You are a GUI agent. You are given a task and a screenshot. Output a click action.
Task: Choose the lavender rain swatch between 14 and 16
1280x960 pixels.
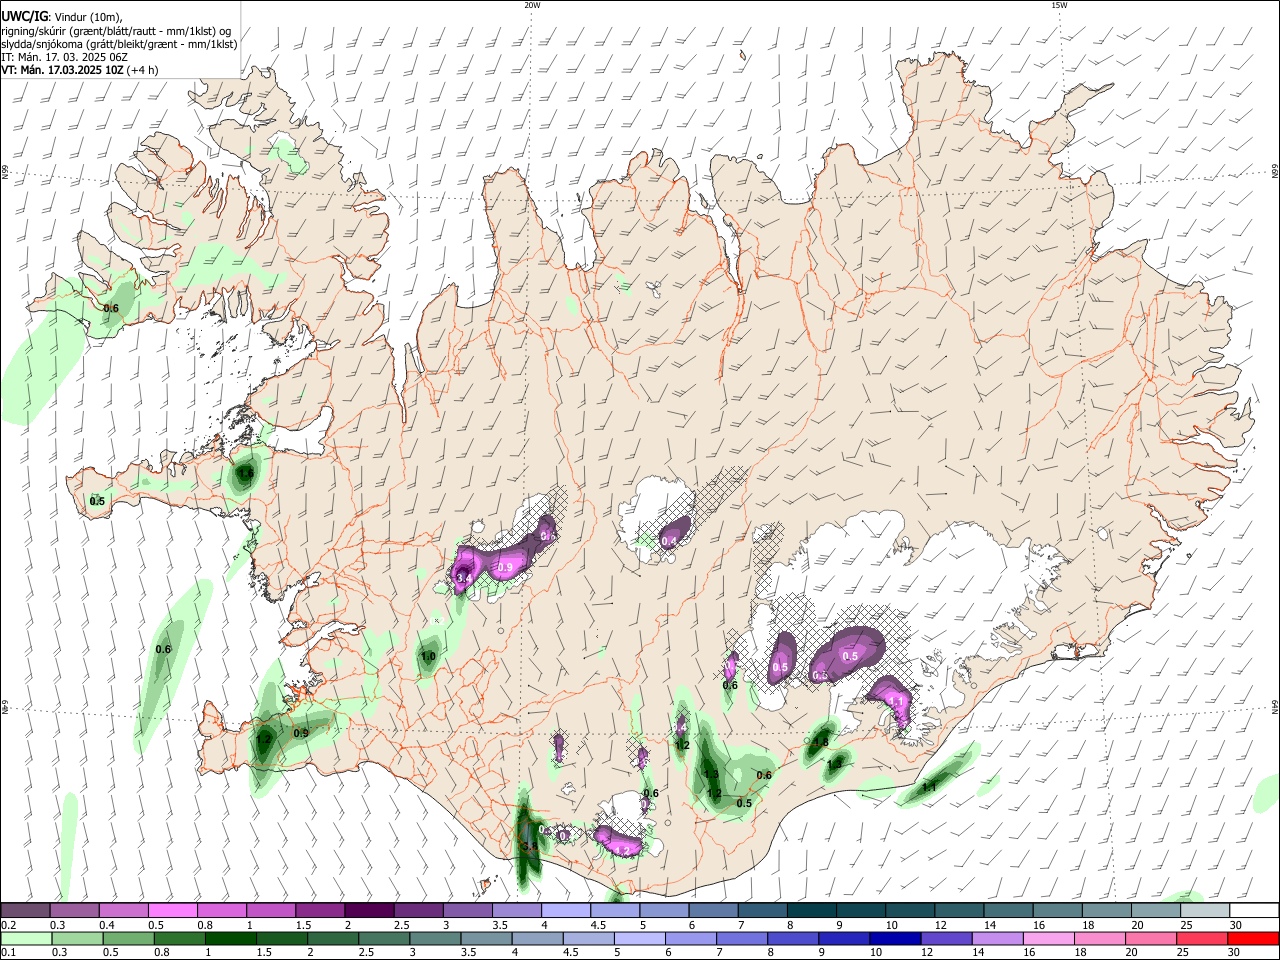tap(998, 939)
